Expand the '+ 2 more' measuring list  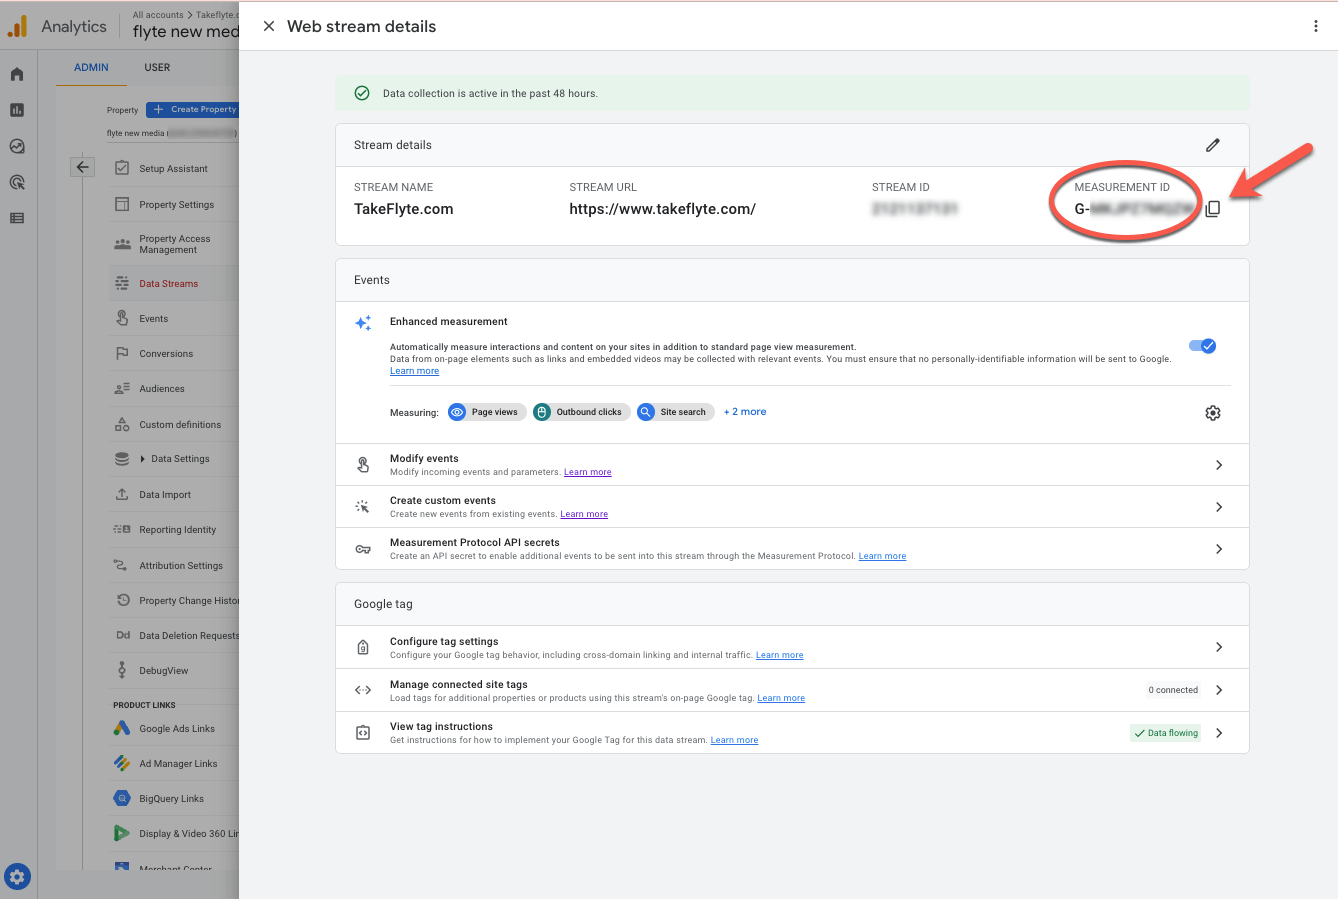point(744,411)
